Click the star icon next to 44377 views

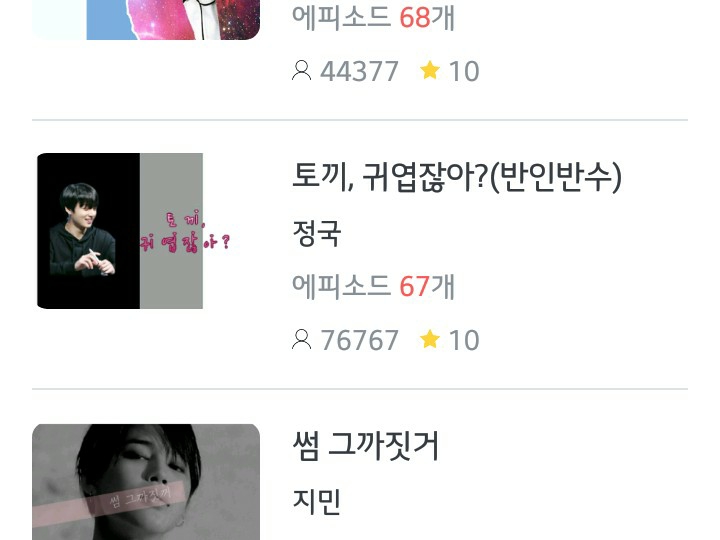[x=430, y=70]
